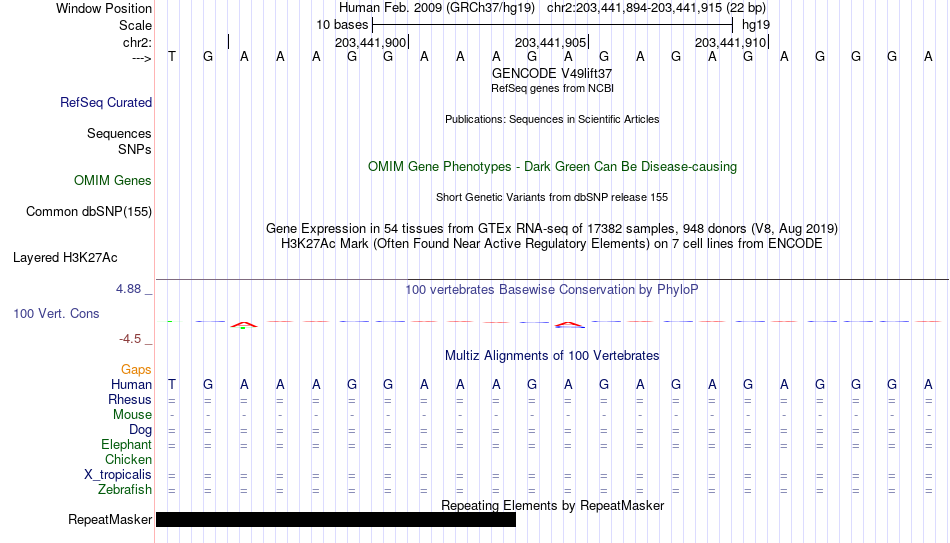Select the Rhesus alignment row label
950x543 pixels.
(130, 400)
